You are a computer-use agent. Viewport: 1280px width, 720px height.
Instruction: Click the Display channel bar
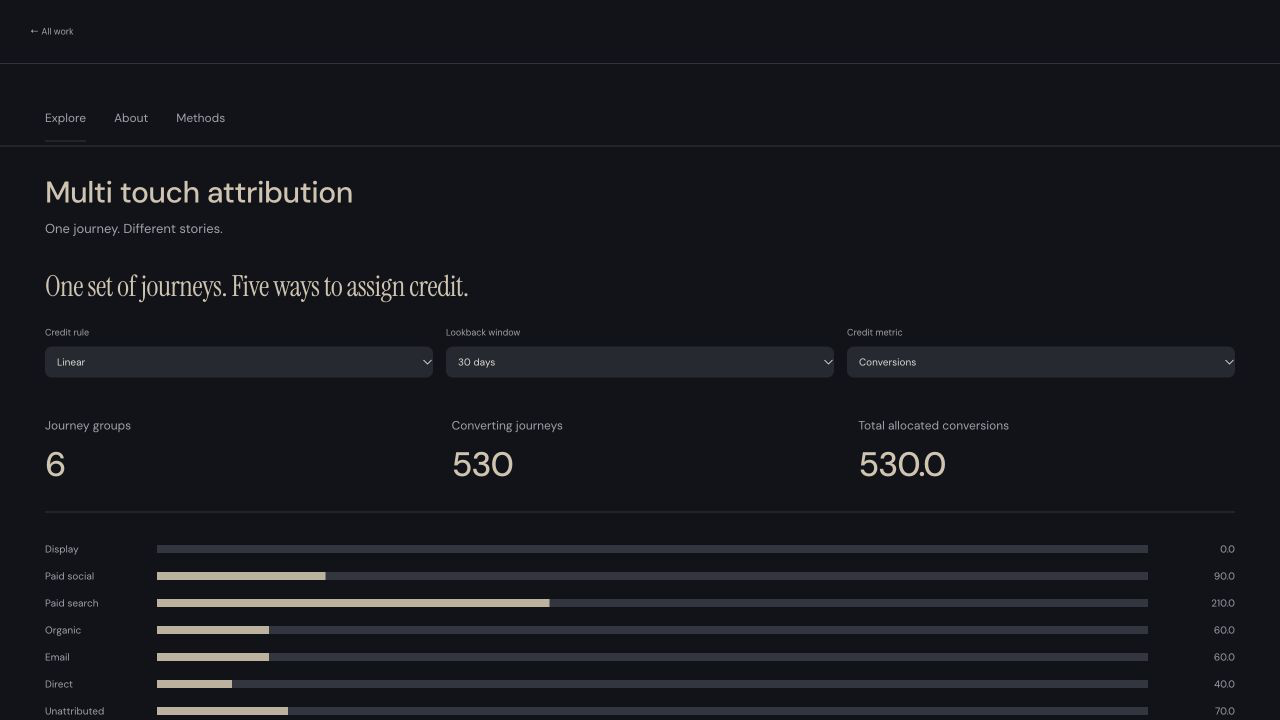click(652, 549)
